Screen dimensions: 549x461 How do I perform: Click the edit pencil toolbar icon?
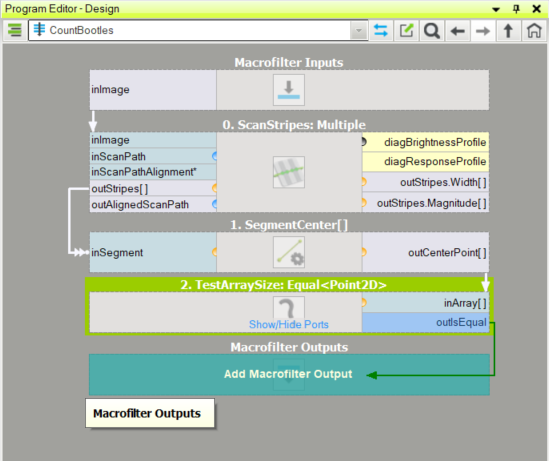pos(406,30)
